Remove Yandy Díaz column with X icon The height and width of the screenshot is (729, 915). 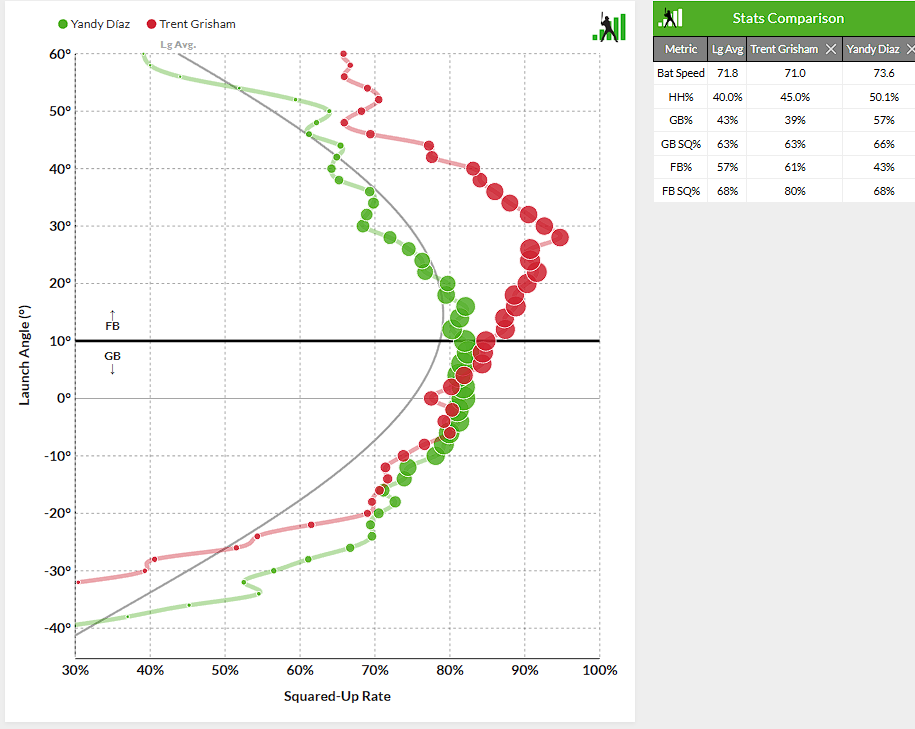click(x=906, y=49)
